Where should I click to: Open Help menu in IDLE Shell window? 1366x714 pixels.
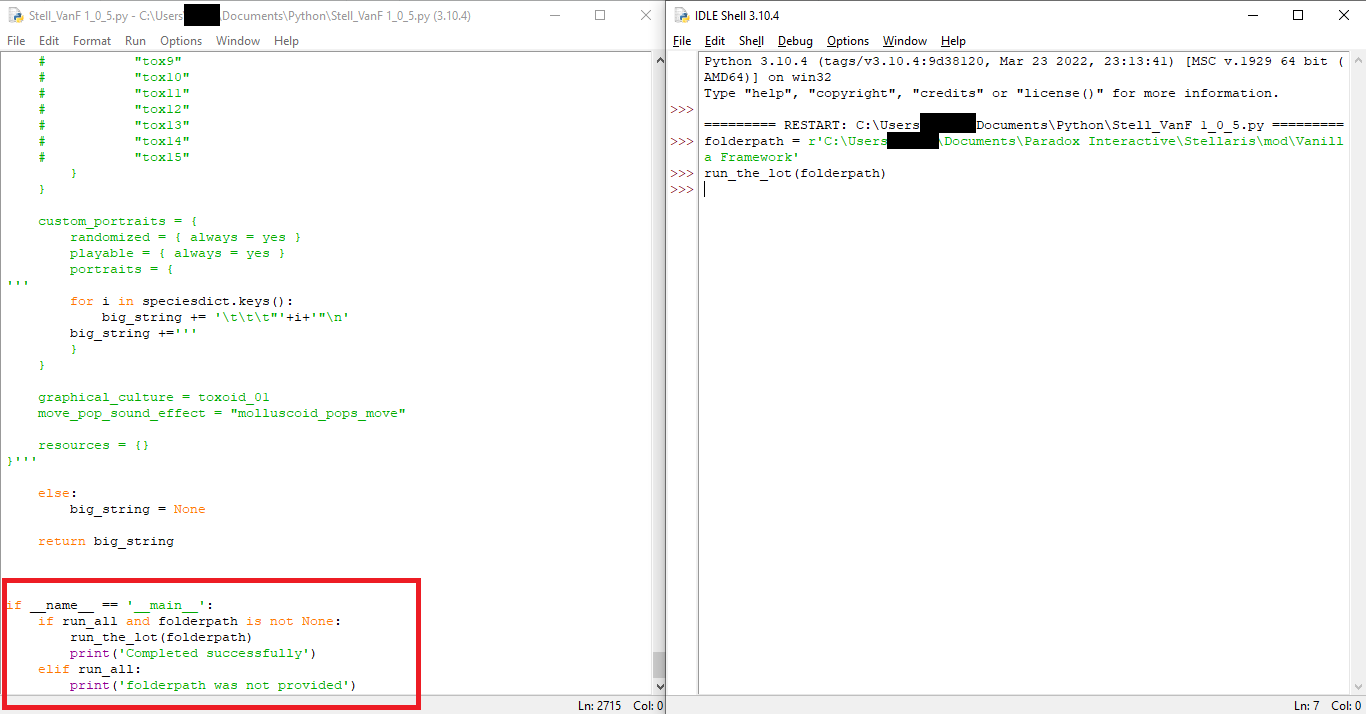(x=953, y=41)
